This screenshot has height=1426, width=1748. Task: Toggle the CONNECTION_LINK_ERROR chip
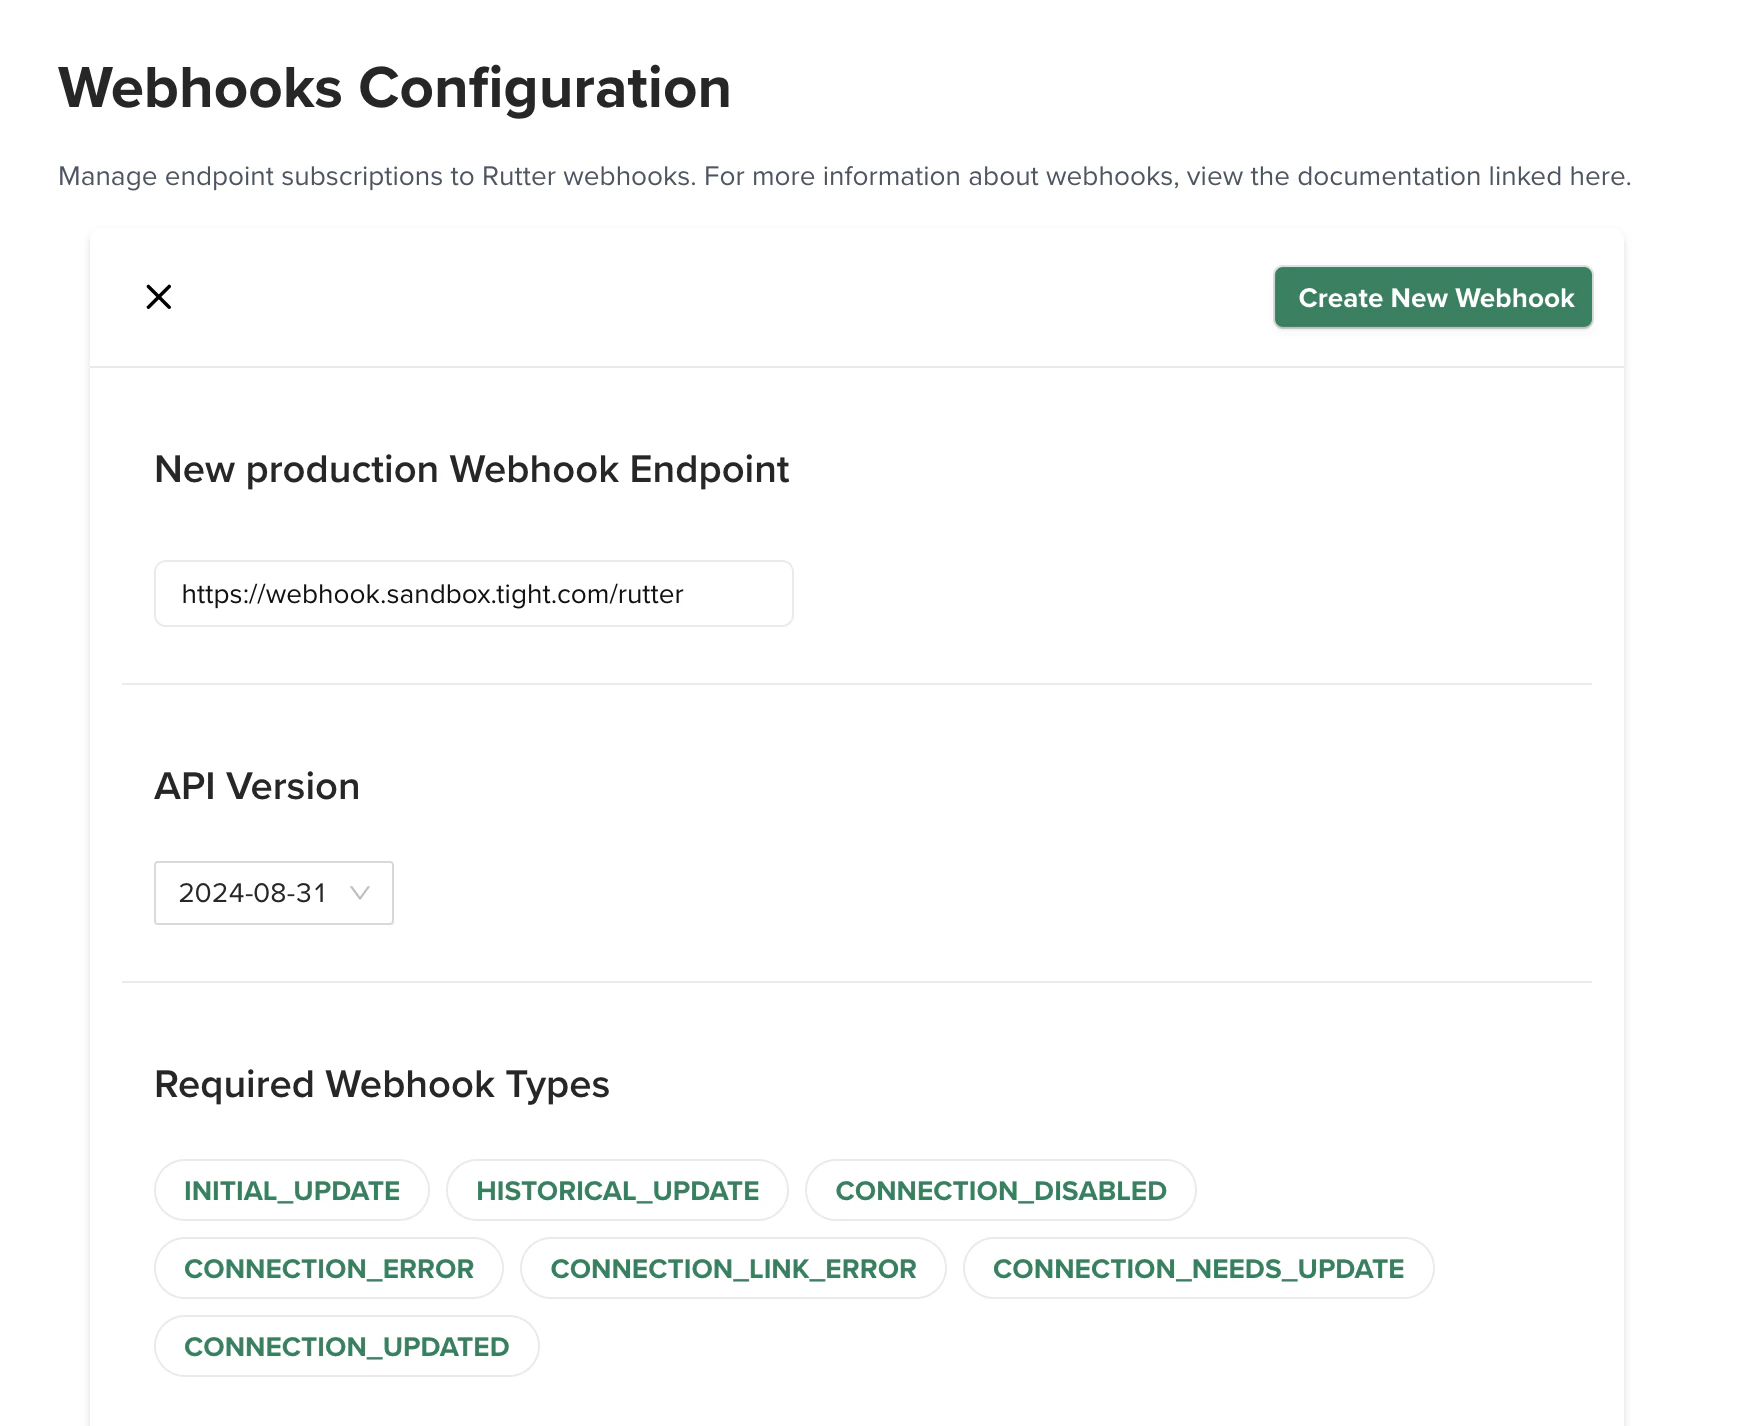(x=733, y=1268)
